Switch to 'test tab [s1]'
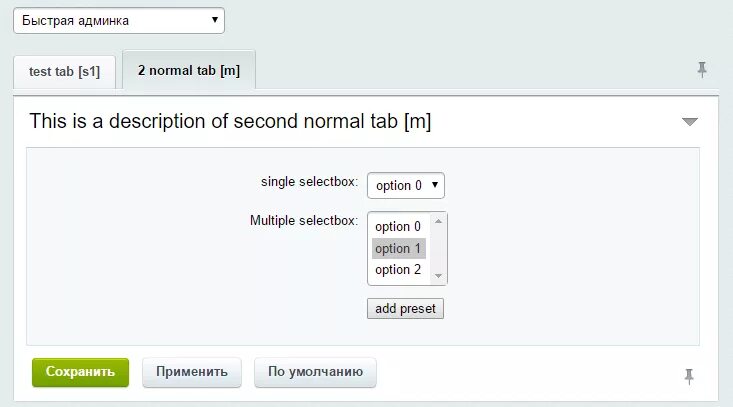This screenshot has width=733, height=407. click(64, 72)
